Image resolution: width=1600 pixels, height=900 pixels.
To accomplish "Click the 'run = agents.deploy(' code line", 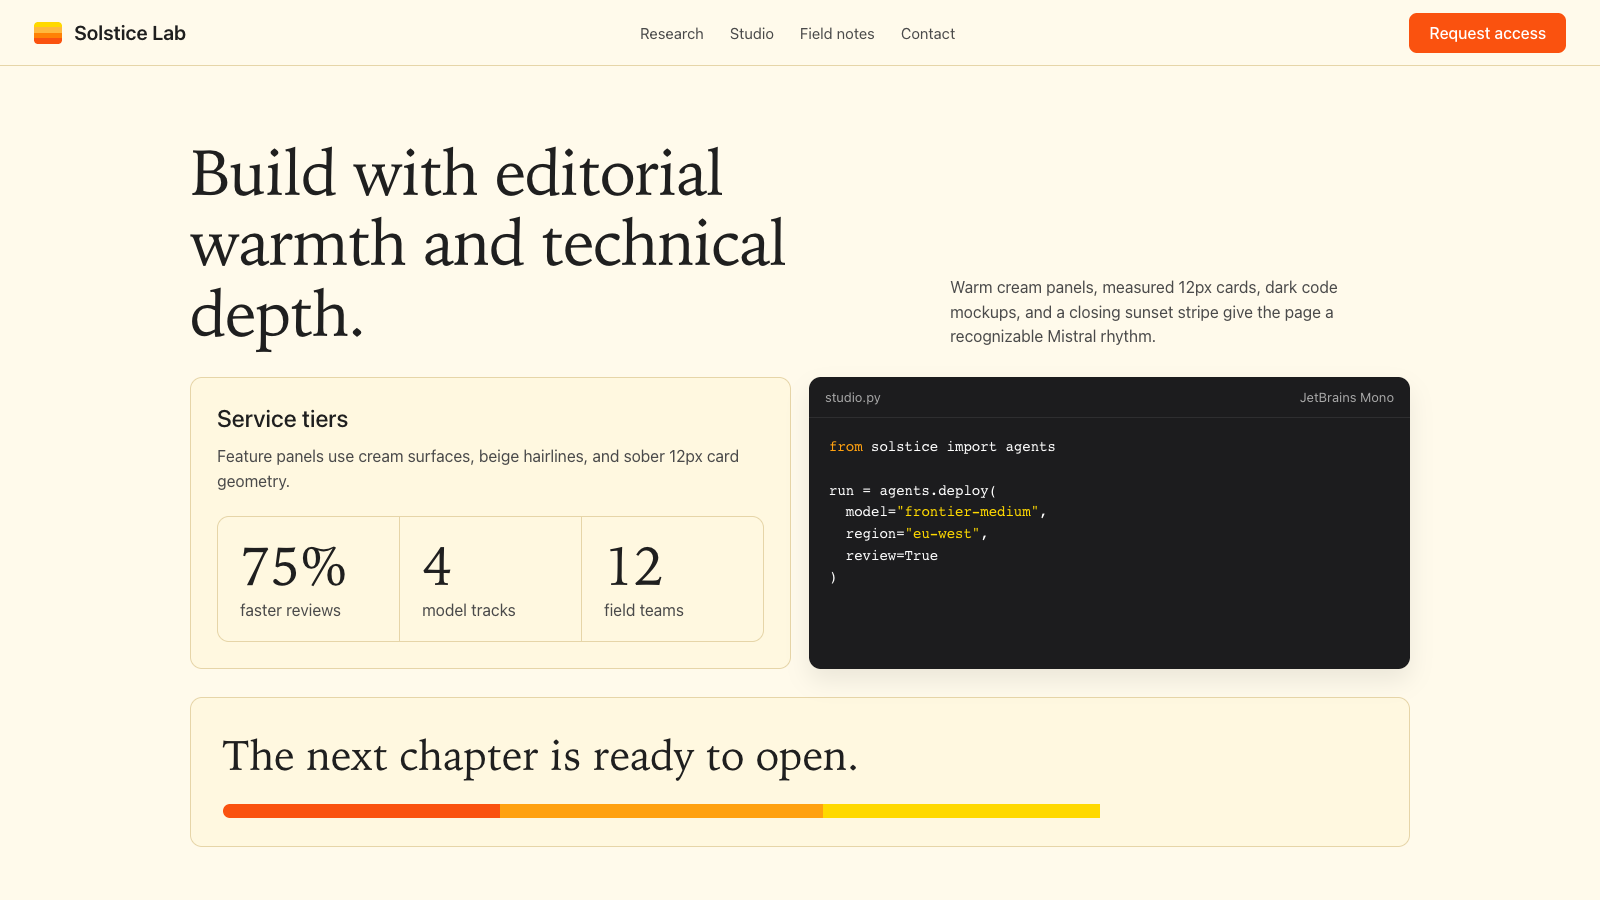I will (x=913, y=491).
